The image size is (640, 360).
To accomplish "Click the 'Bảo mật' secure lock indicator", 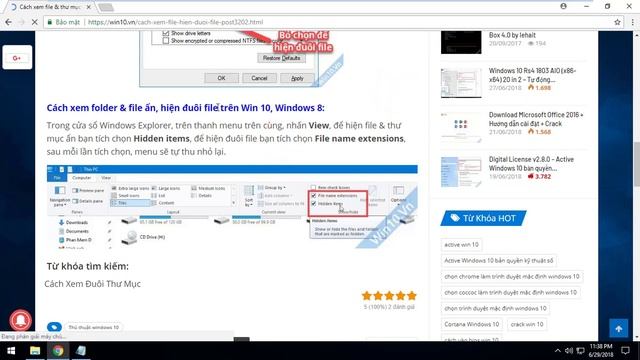I will pos(64,22).
